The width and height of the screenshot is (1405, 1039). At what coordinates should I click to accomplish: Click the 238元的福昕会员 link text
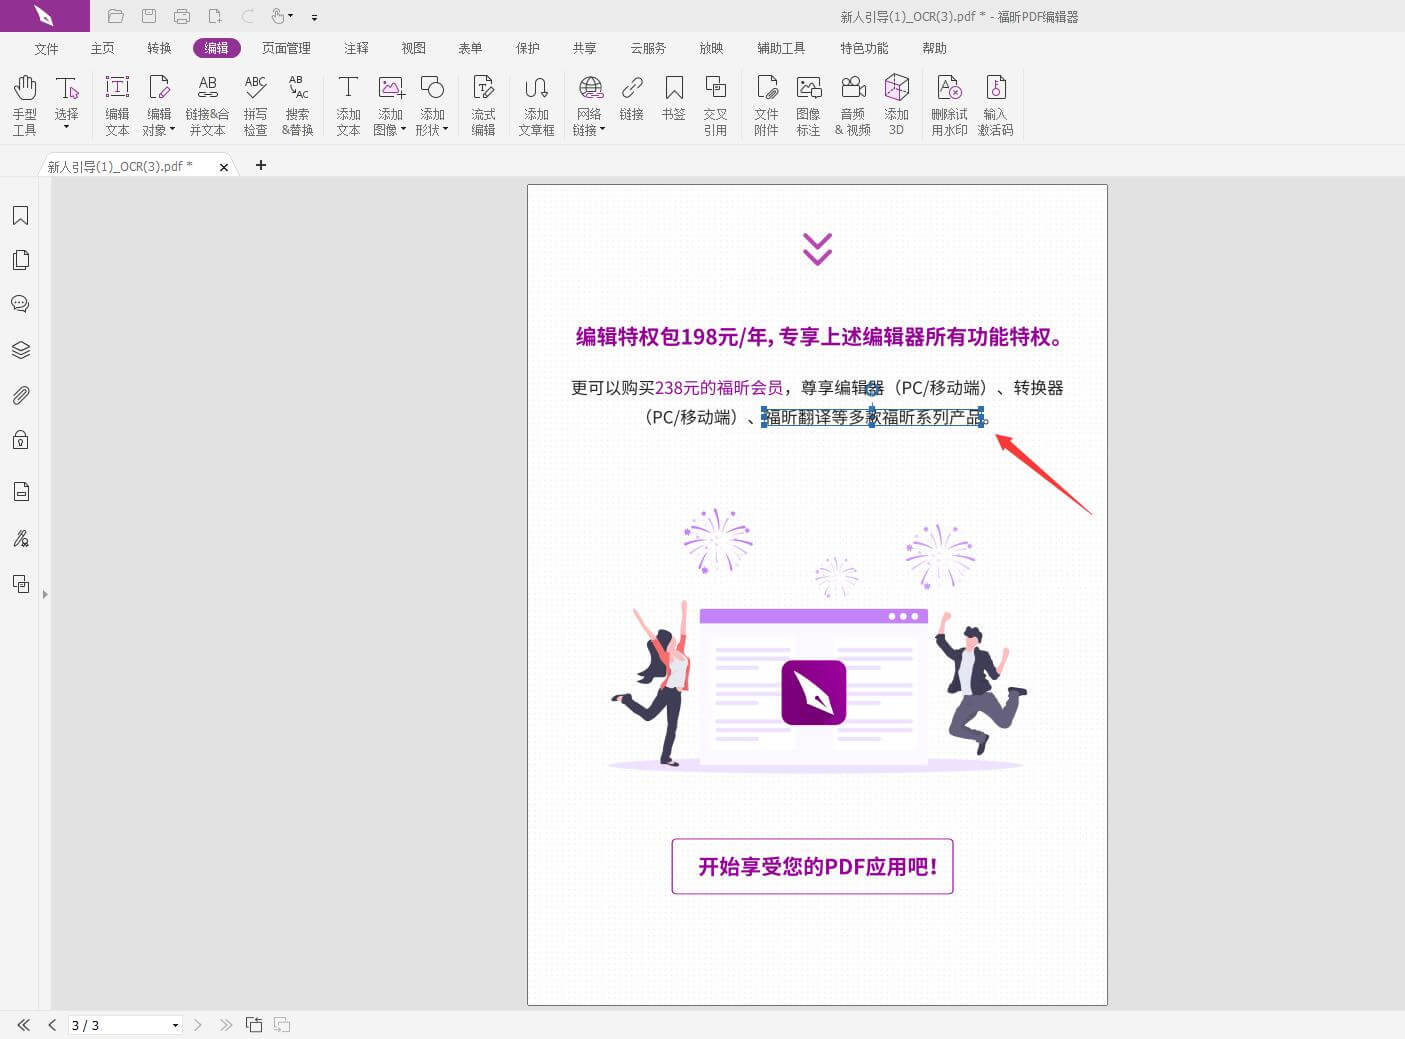718,387
